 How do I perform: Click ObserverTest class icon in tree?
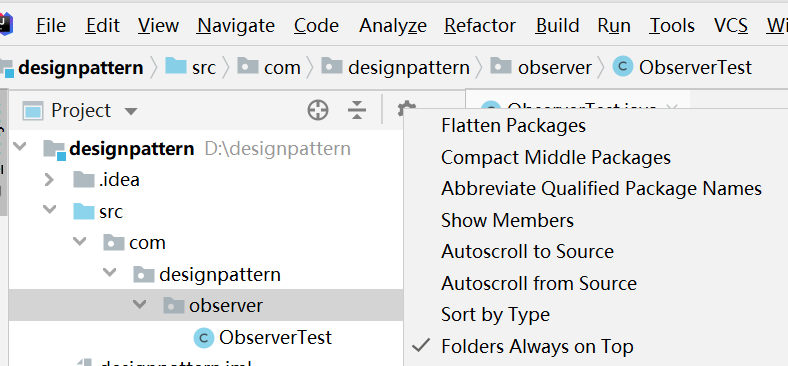point(204,338)
